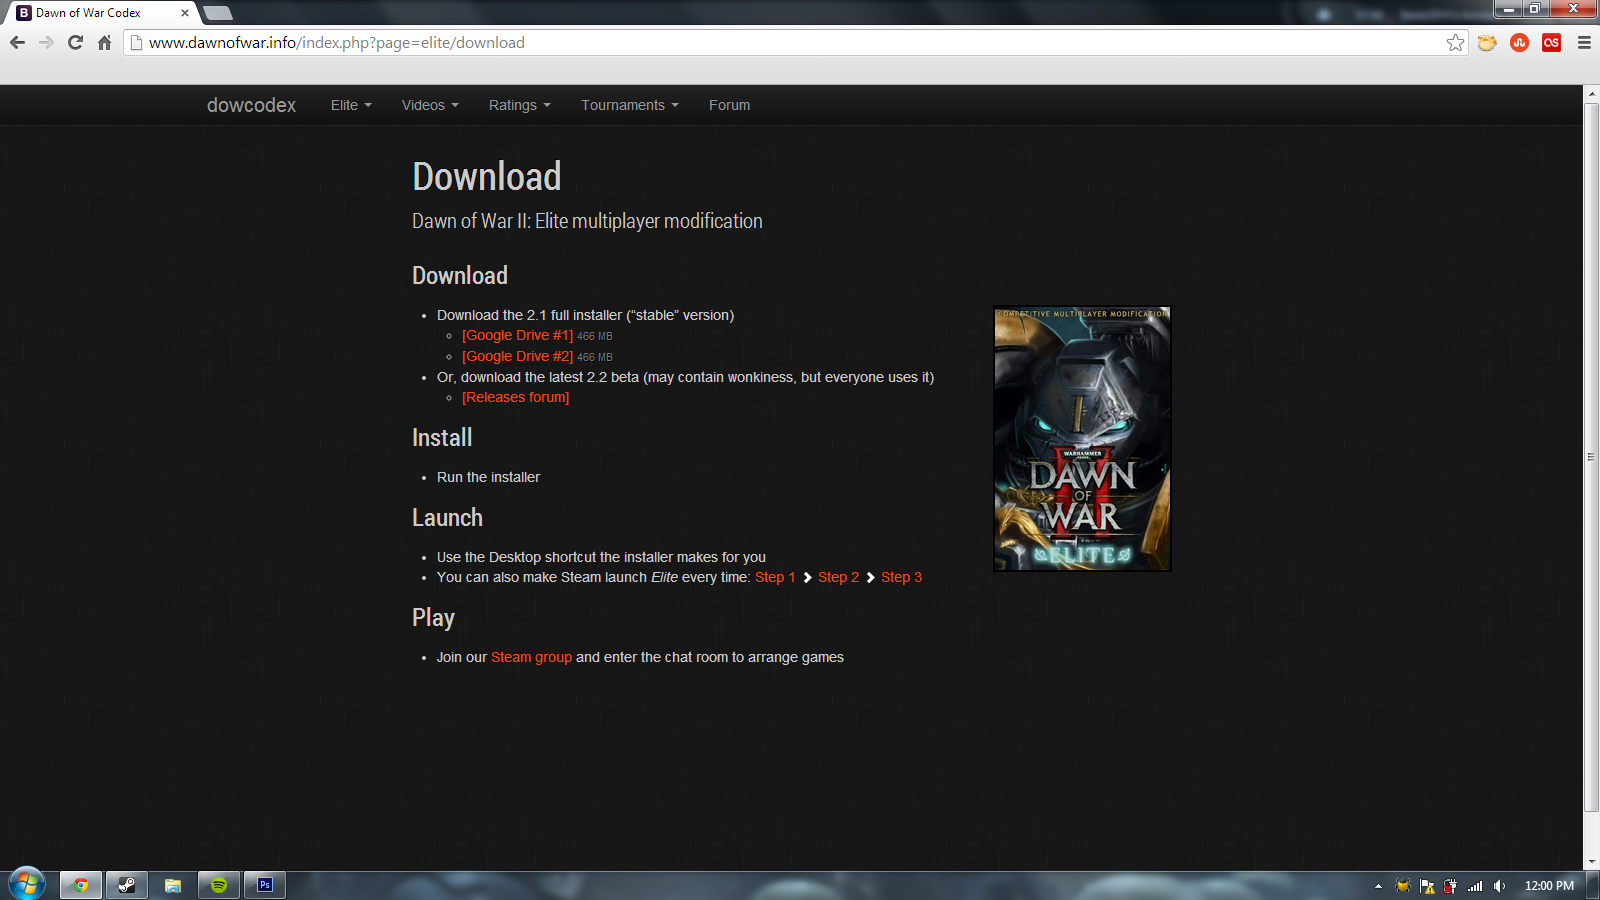Reload the current page

pos(75,43)
